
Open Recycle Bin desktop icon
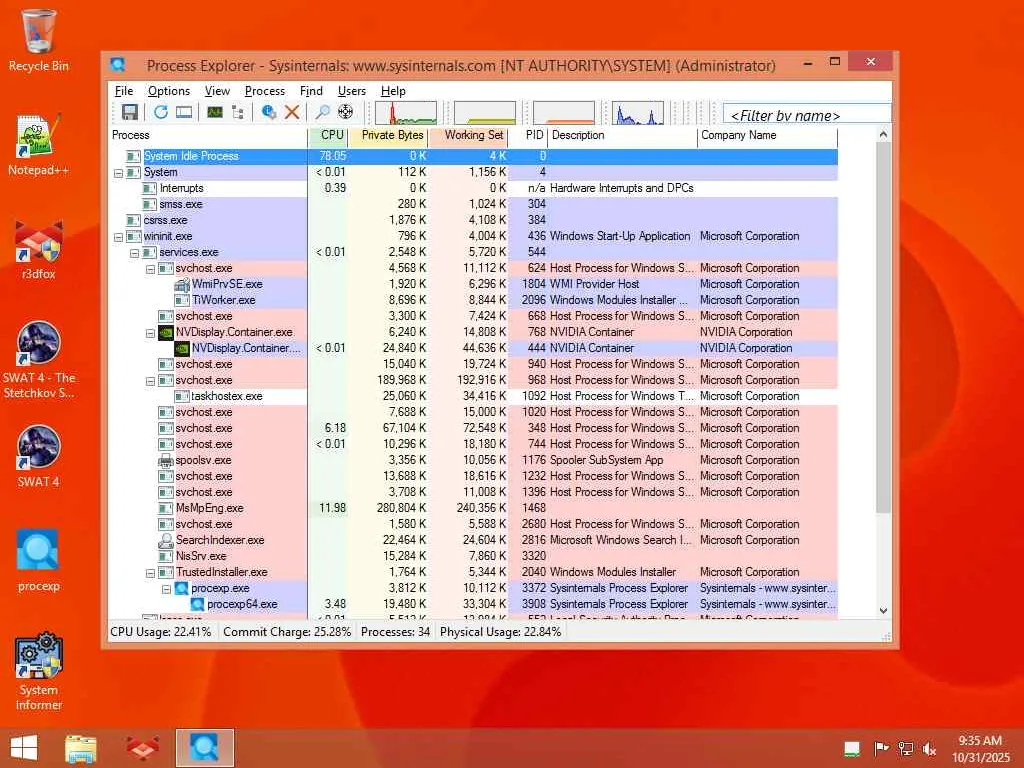(x=39, y=40)
